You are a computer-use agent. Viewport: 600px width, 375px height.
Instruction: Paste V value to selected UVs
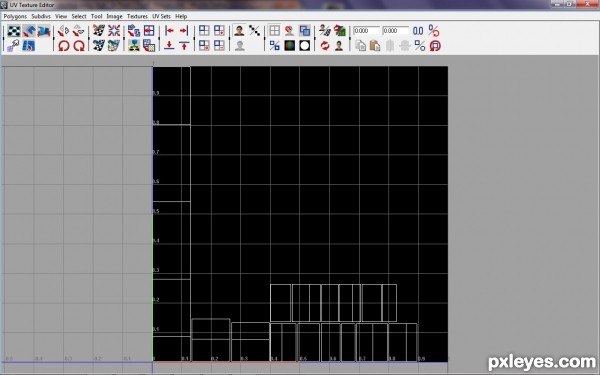[405, 46]
